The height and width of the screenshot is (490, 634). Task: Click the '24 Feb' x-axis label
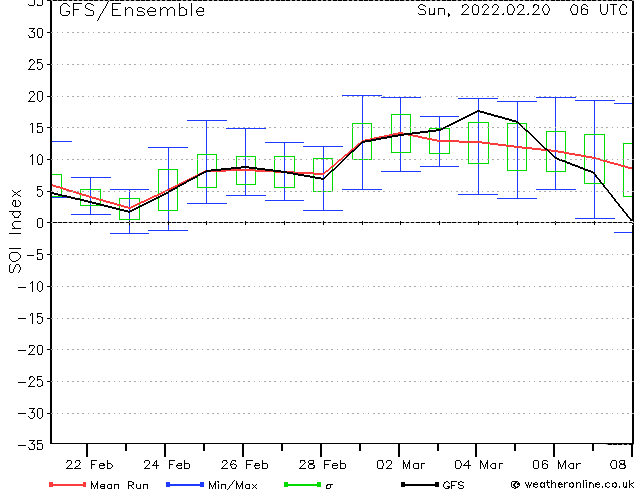coord(167,465)
